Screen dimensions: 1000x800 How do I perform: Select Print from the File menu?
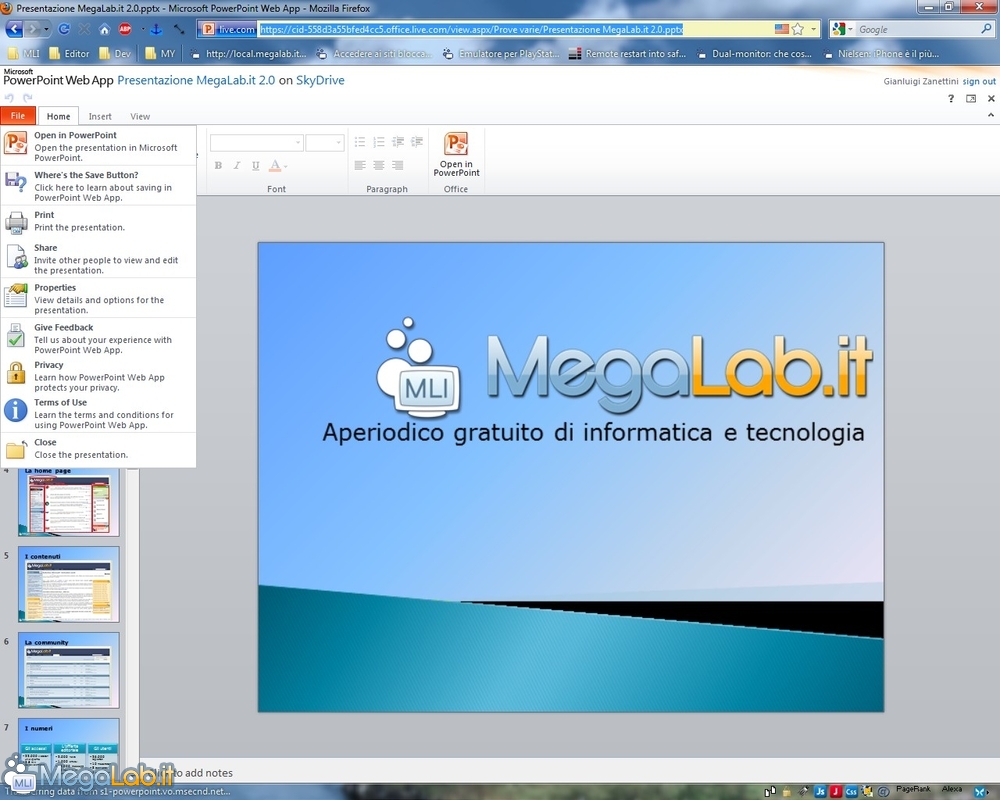click(98, 221)
